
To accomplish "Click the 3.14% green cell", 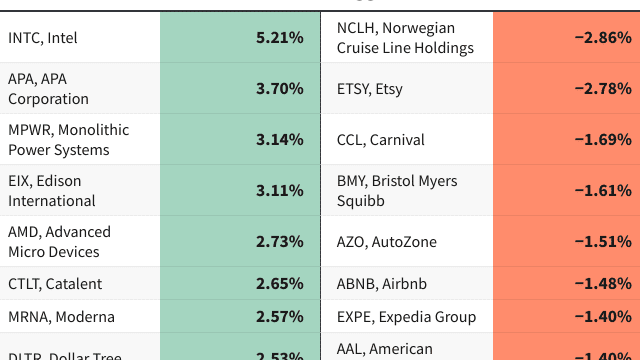I will click(240, 140).
